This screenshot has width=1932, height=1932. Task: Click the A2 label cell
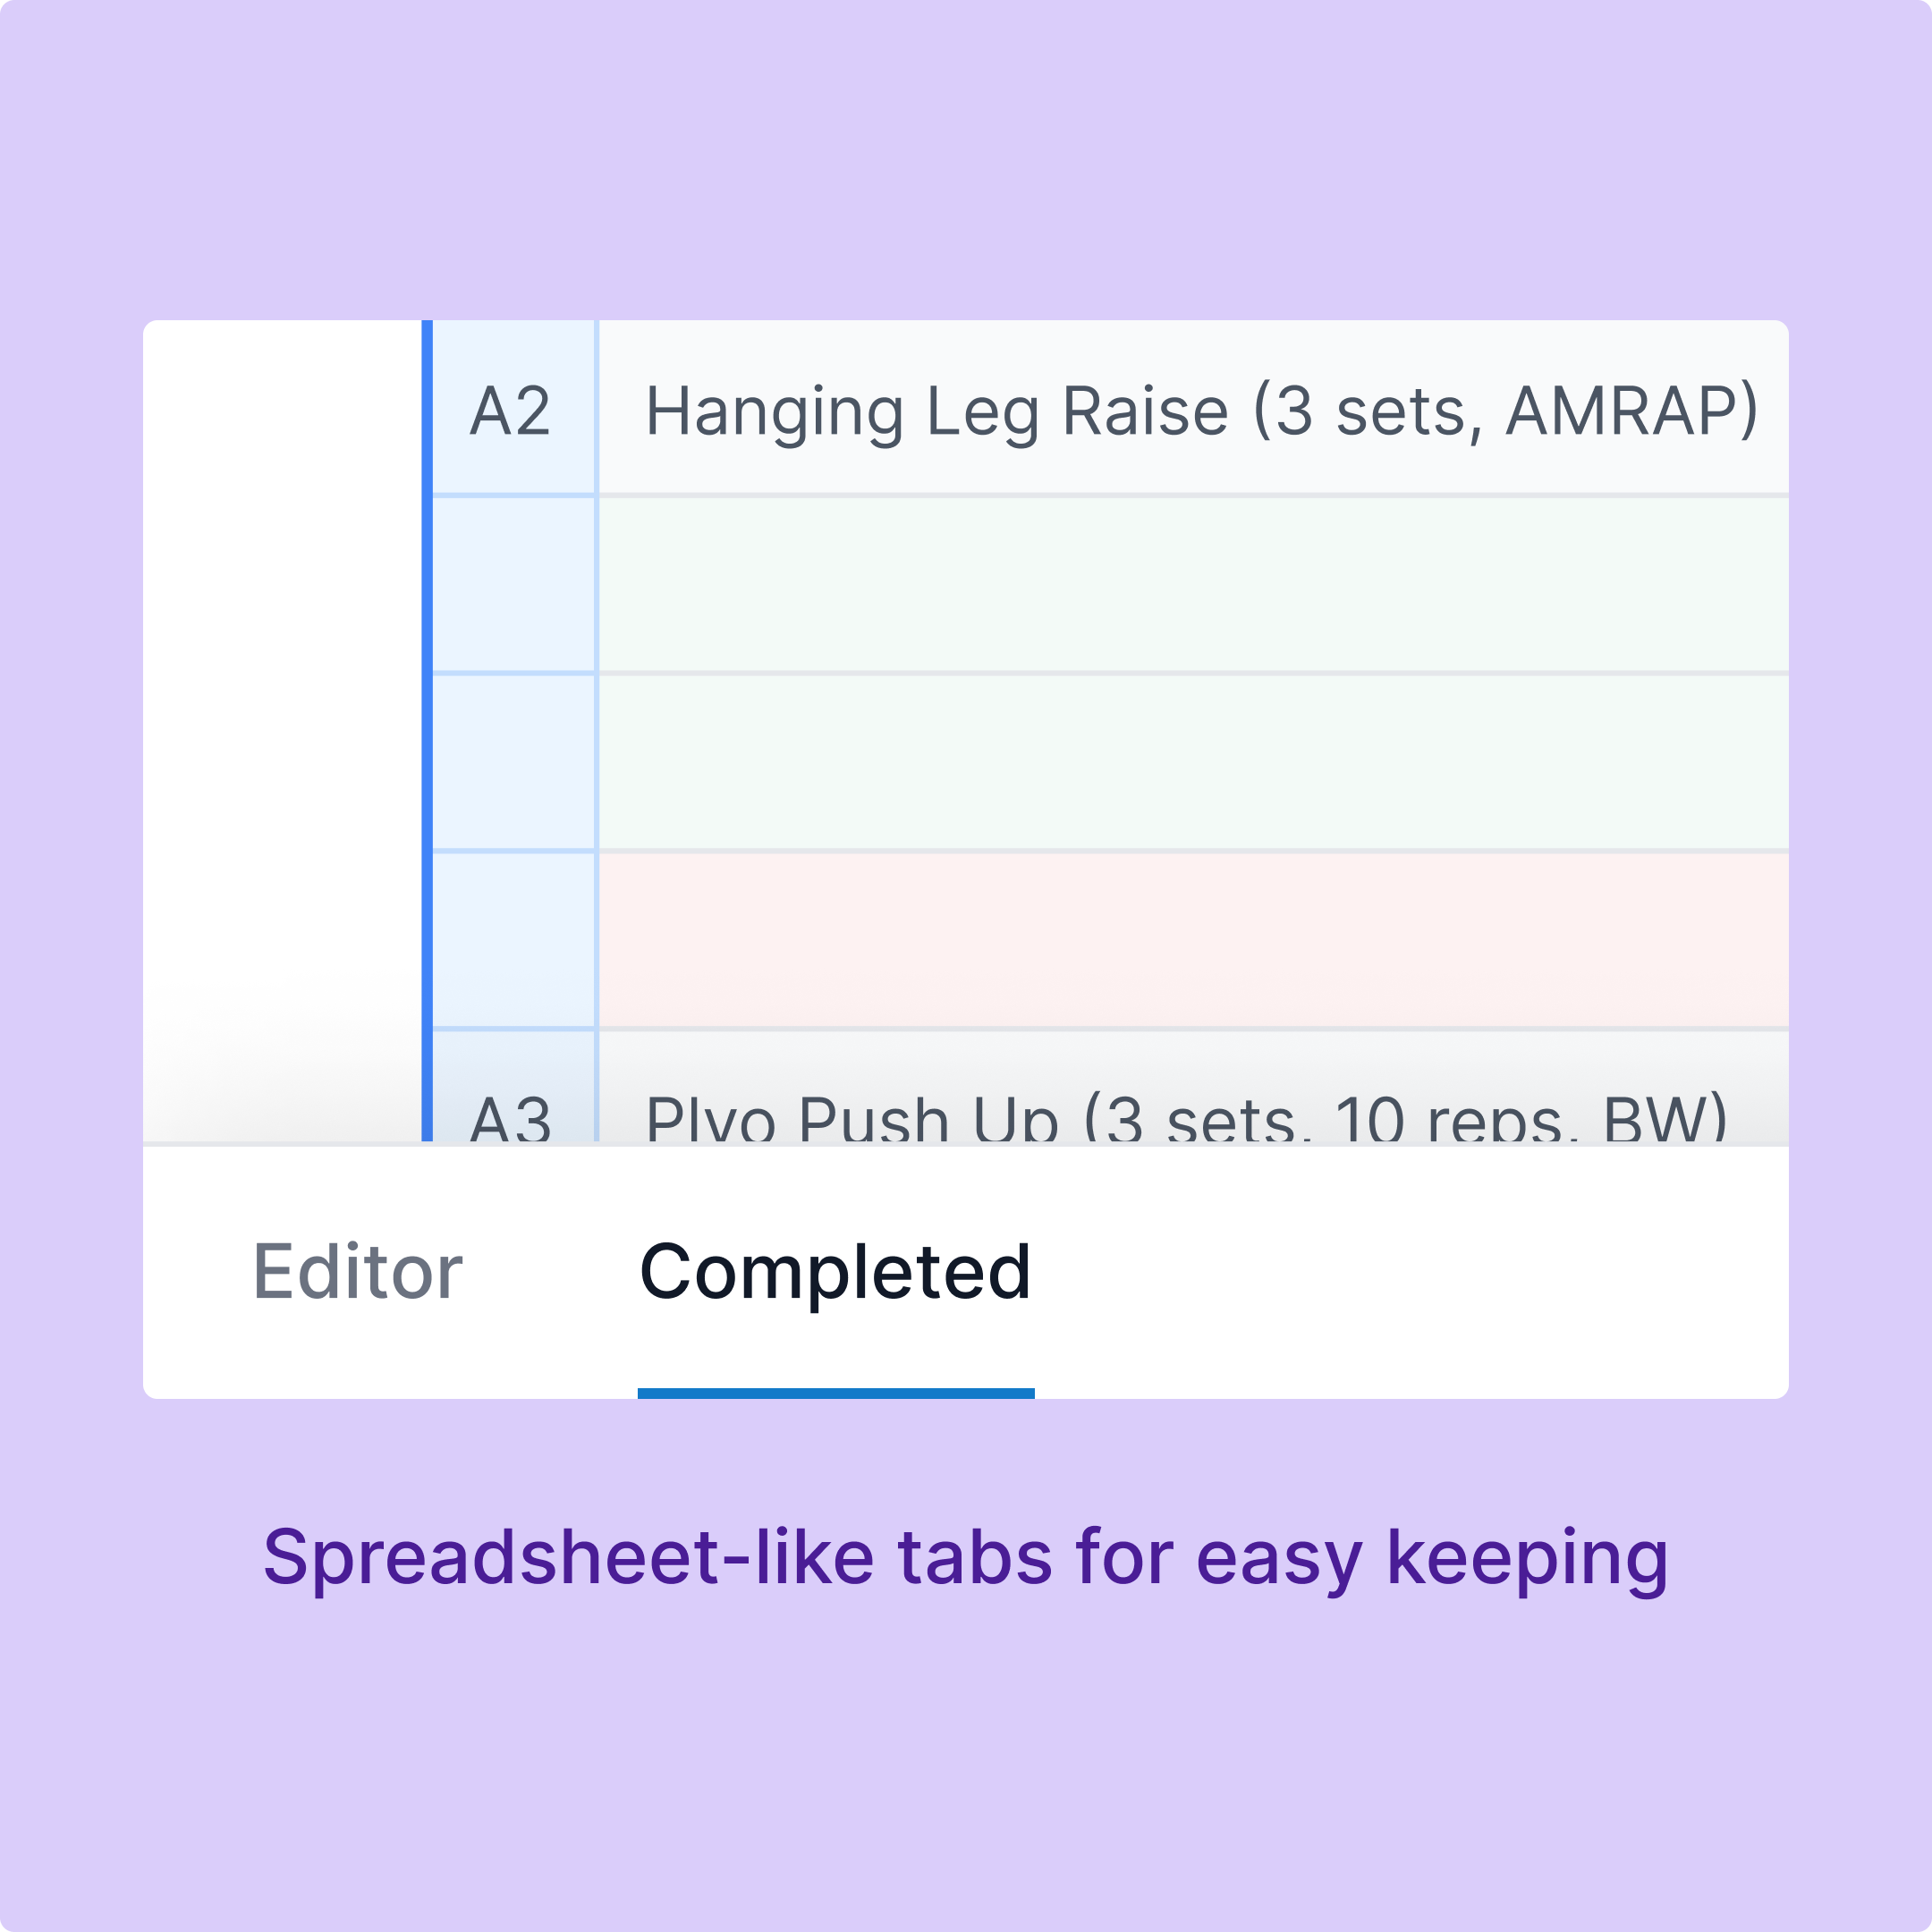coord(512,410)
